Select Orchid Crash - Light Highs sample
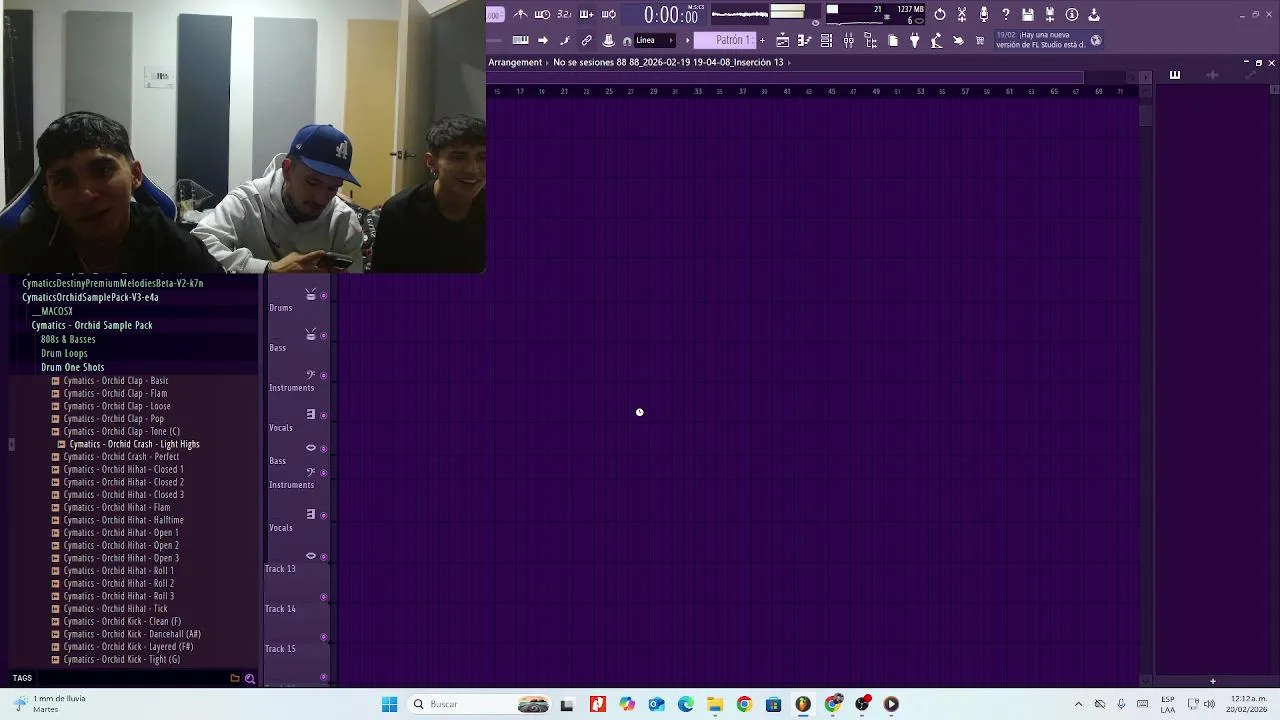 click(x=134, y=444)
